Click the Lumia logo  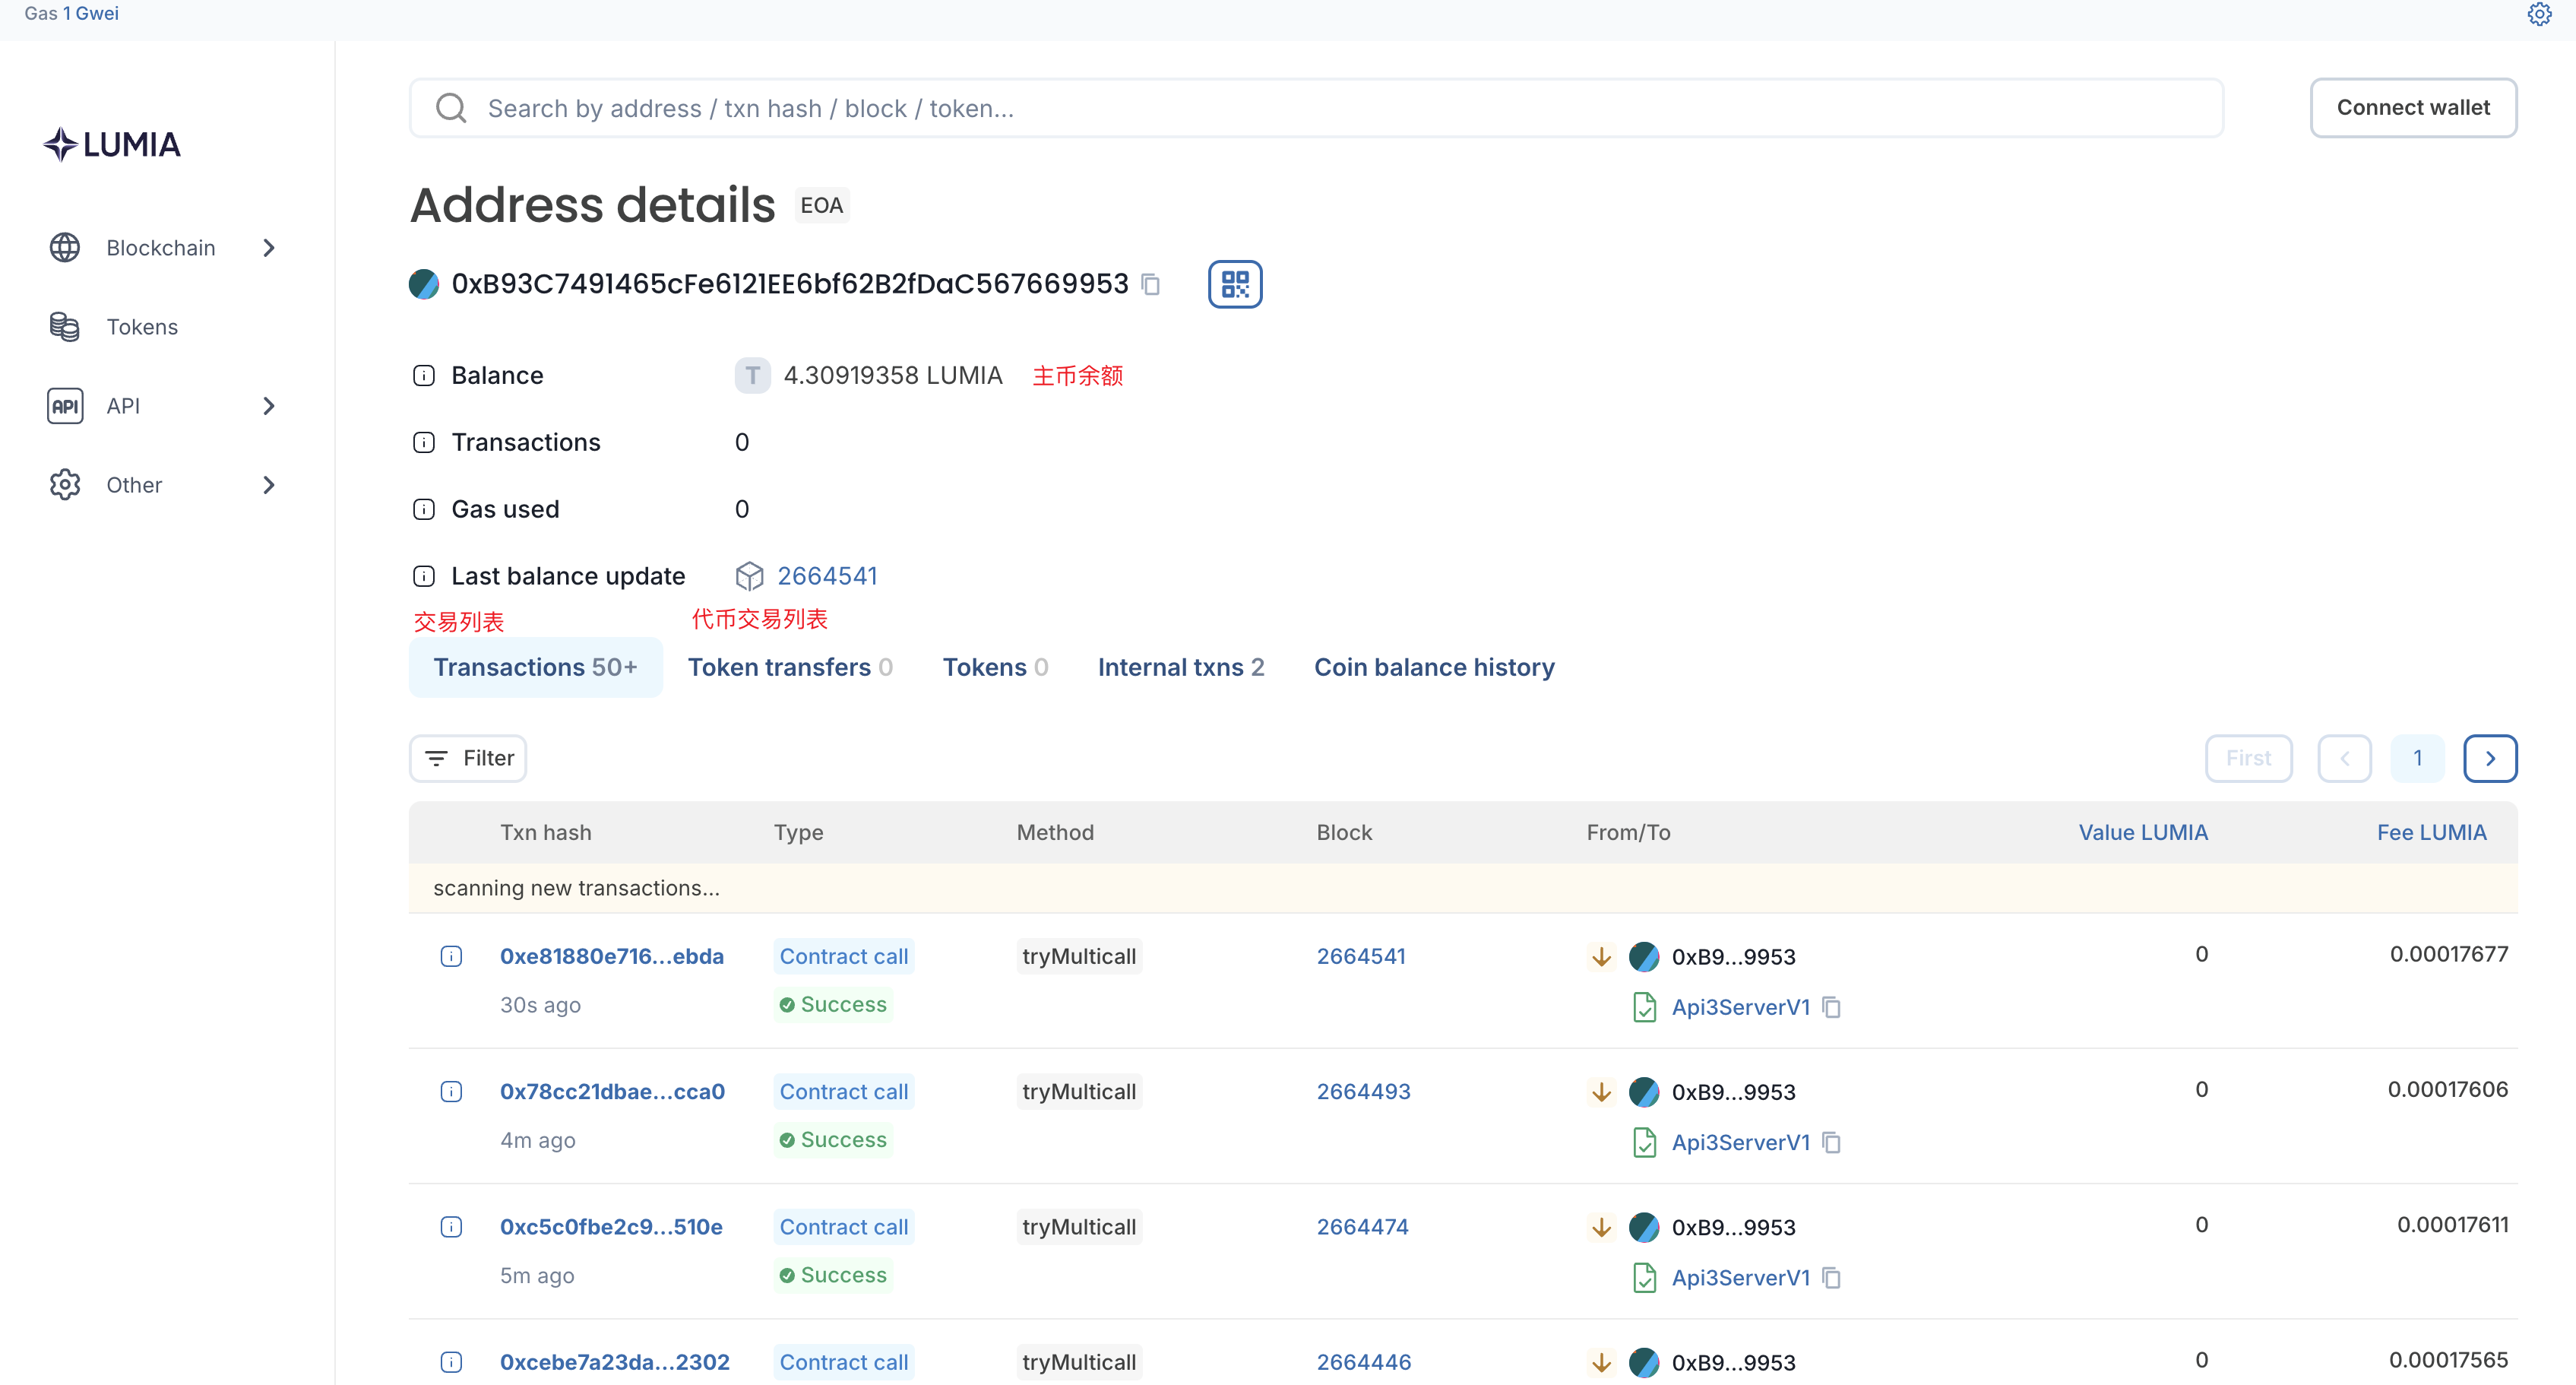(x=112, y=145)
